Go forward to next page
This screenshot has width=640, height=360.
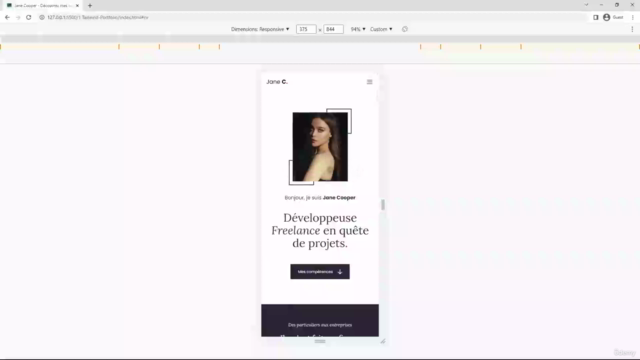[18, 18]
